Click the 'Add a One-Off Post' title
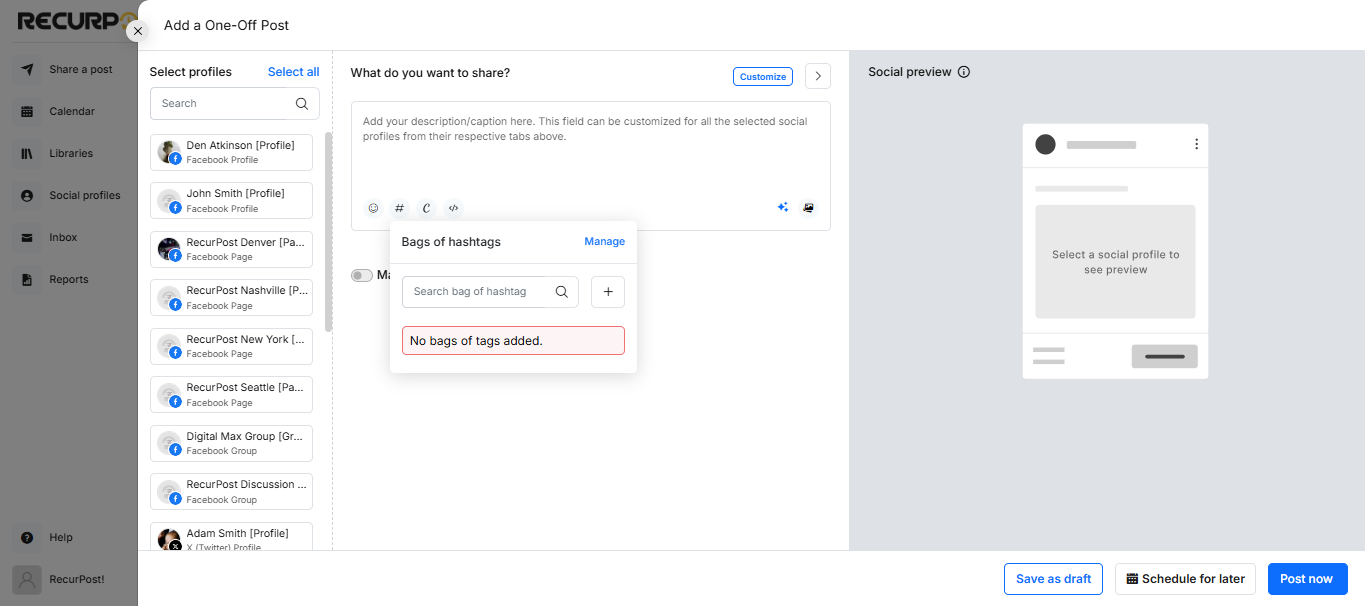Image resolution: width=1365 pixels, height=606 pixels. [x=227, y=25]
